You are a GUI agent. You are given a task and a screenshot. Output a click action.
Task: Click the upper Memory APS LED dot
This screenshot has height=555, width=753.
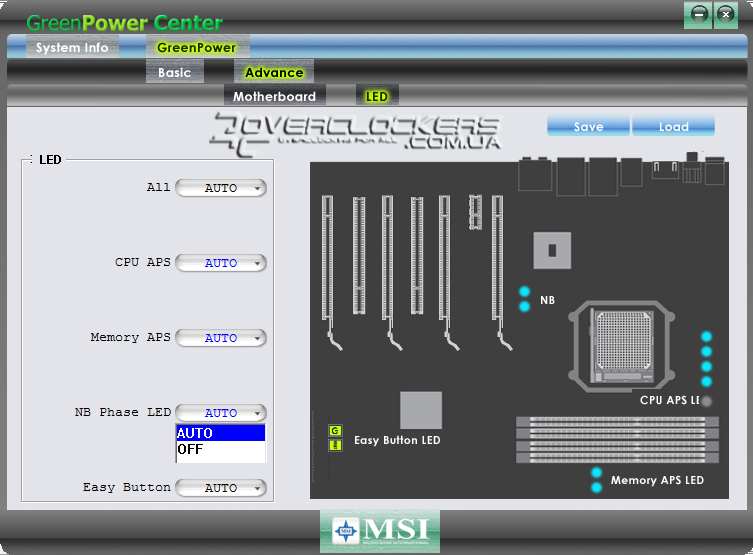[x=596, y=472]
